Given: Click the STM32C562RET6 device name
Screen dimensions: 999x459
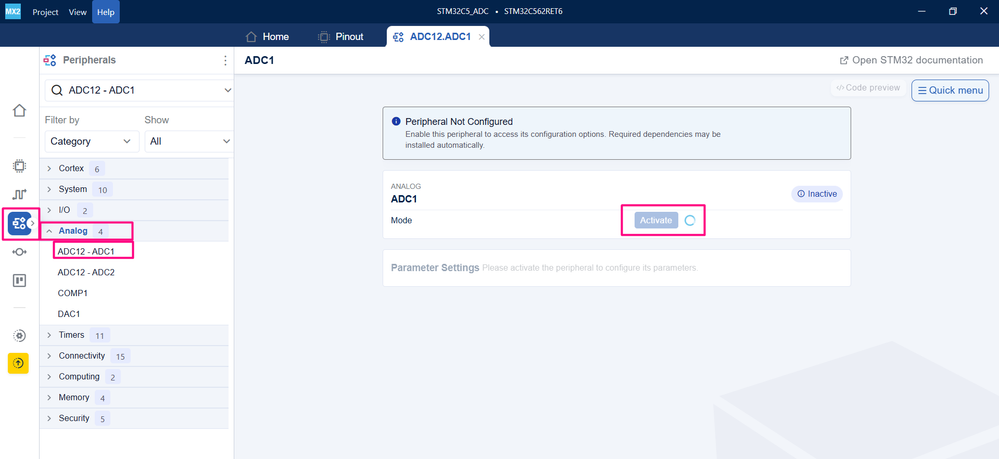Looking at the screenshot, I should 533,11.
